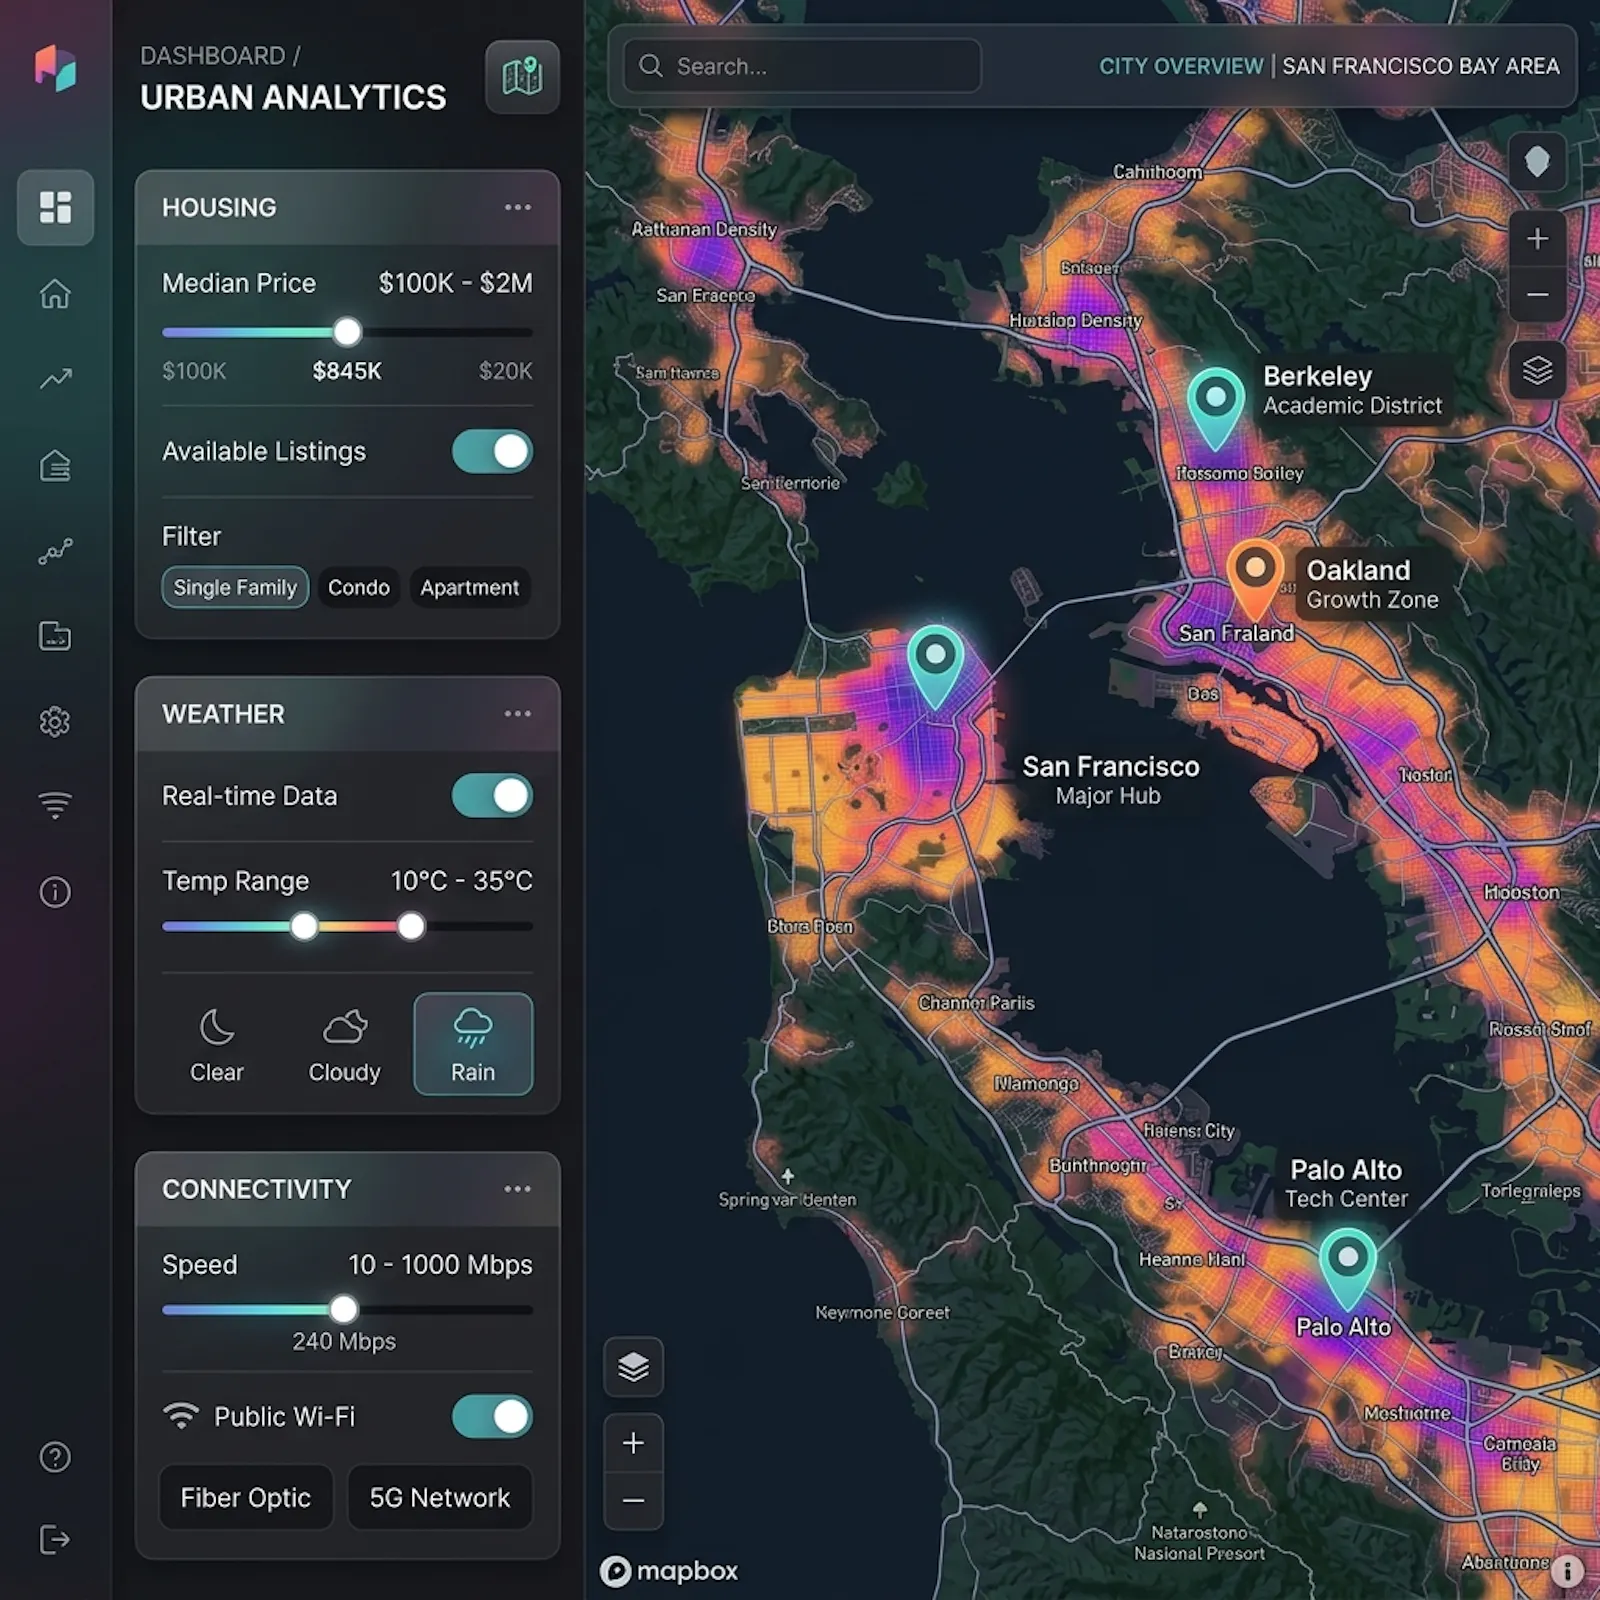Viewport: 1600px width, 1600px height.
Task: Click Temp Range upper slider handle
Action: pyautogui.click(x=411, y=927)
